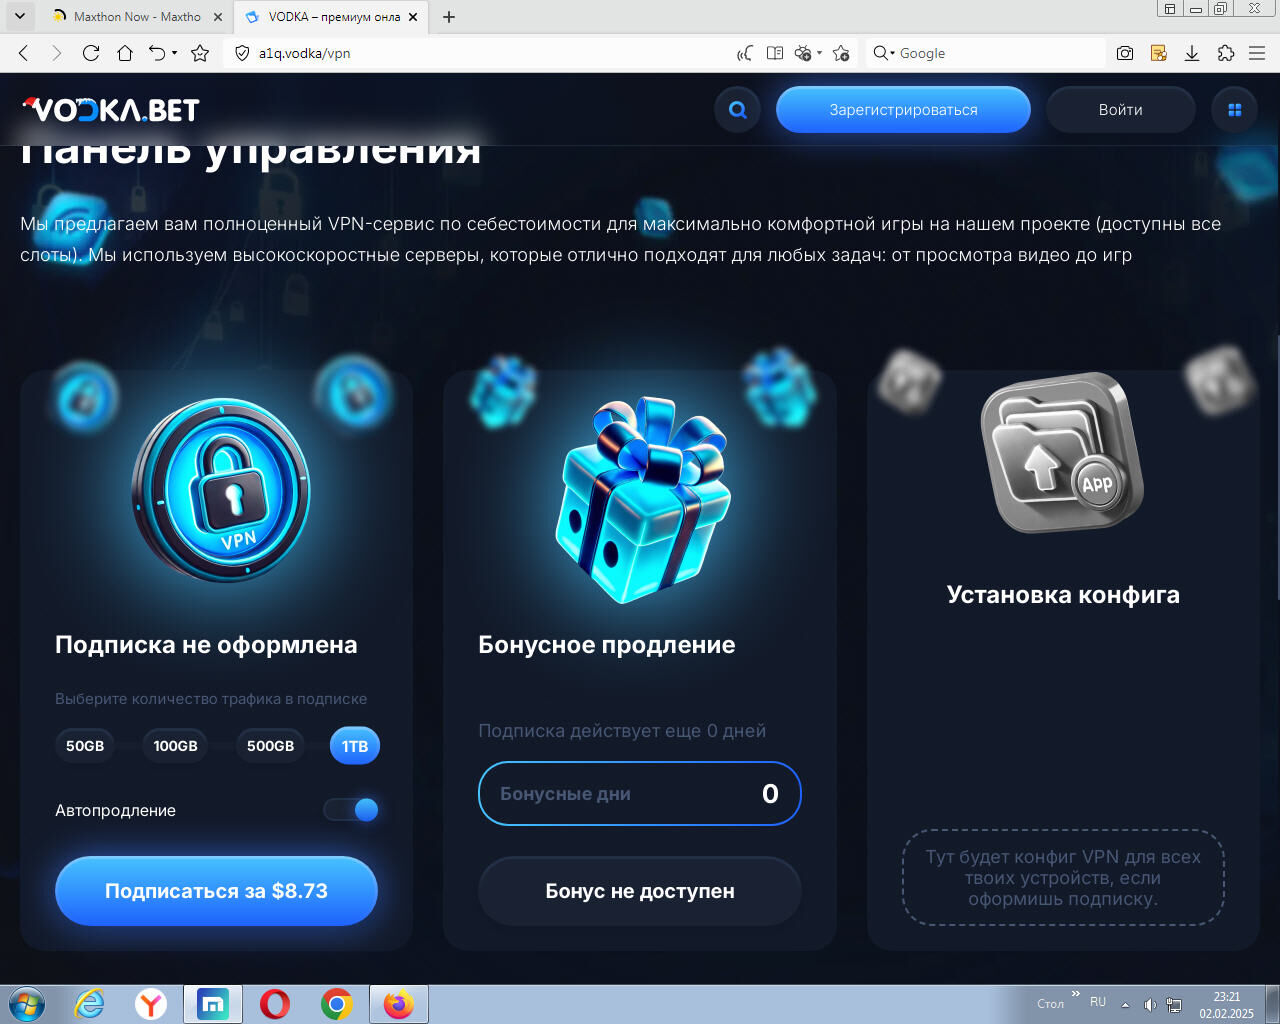1280x1024 pixels.
Task: Open the tab list dropdown arrow
Action: click(x=19, y=16)
